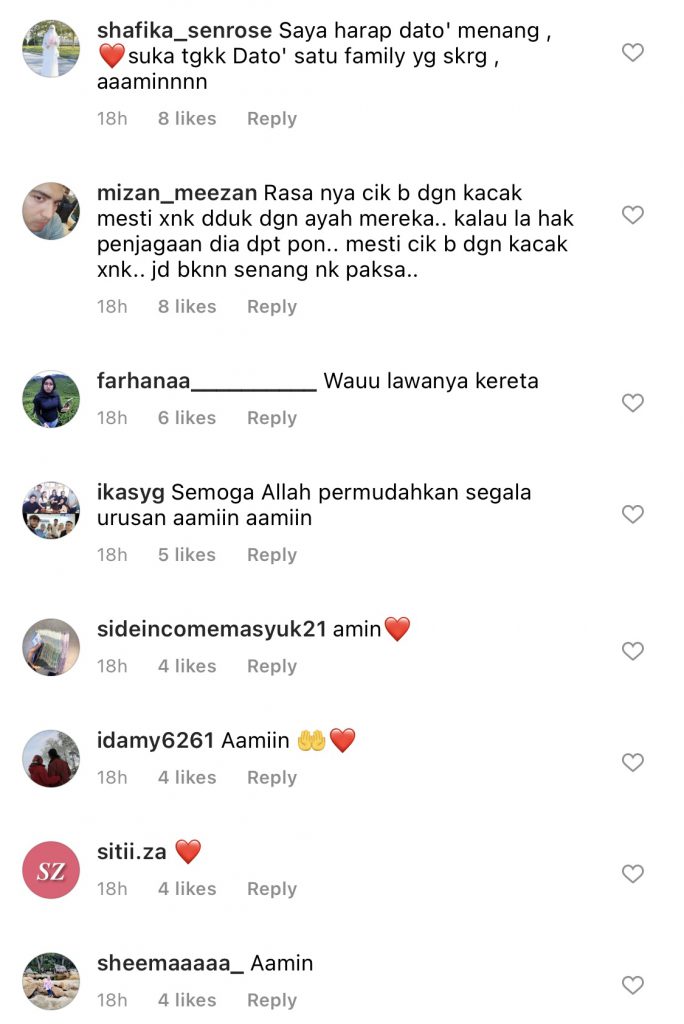684x1024 pixels.
Task: Open the SZ initials avatar
Action: 51,870
